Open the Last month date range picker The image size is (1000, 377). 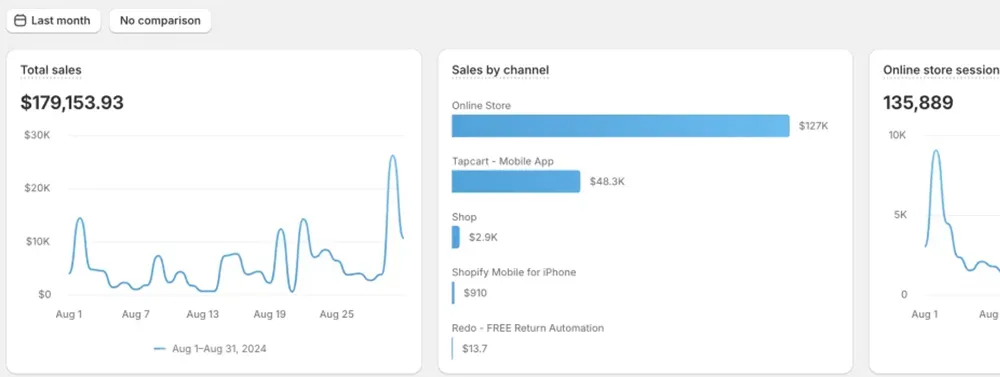54,20
